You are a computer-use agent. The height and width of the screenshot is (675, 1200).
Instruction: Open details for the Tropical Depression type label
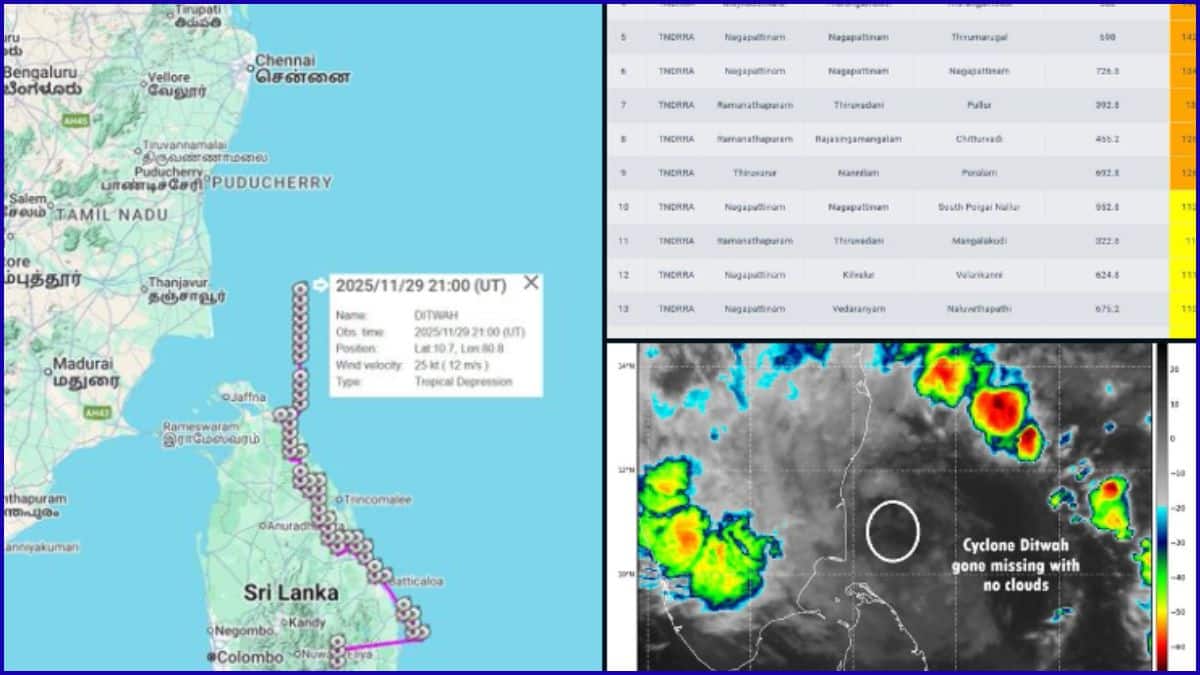[x=464, y=381]
